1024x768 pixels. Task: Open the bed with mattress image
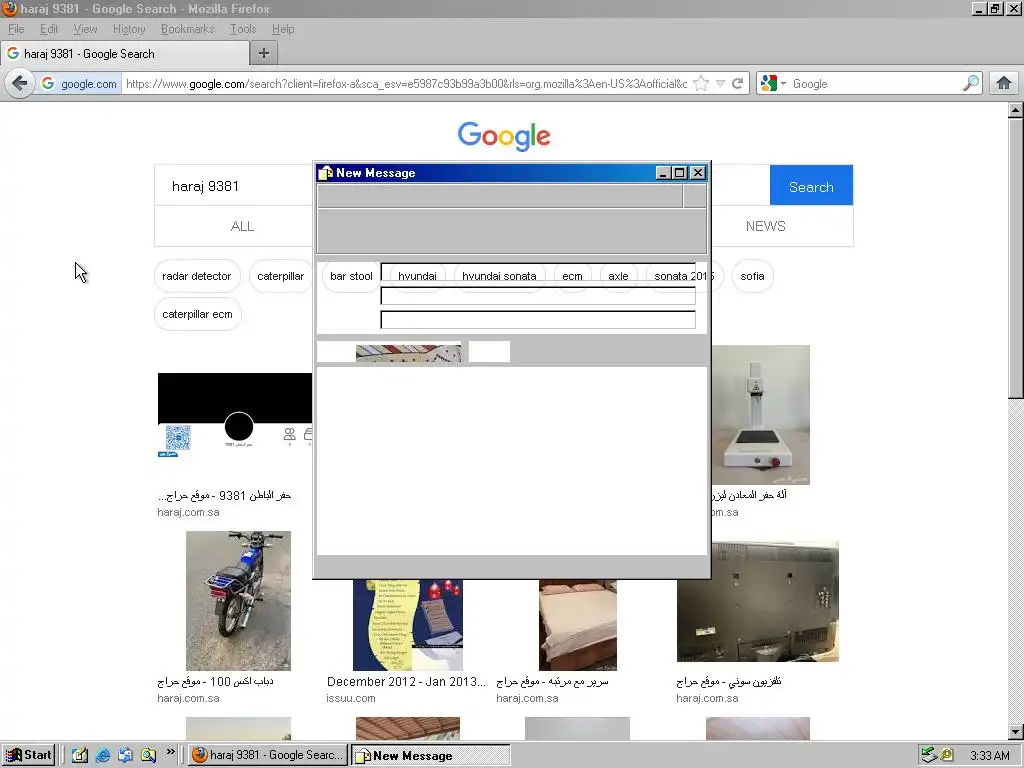point(578,624)
